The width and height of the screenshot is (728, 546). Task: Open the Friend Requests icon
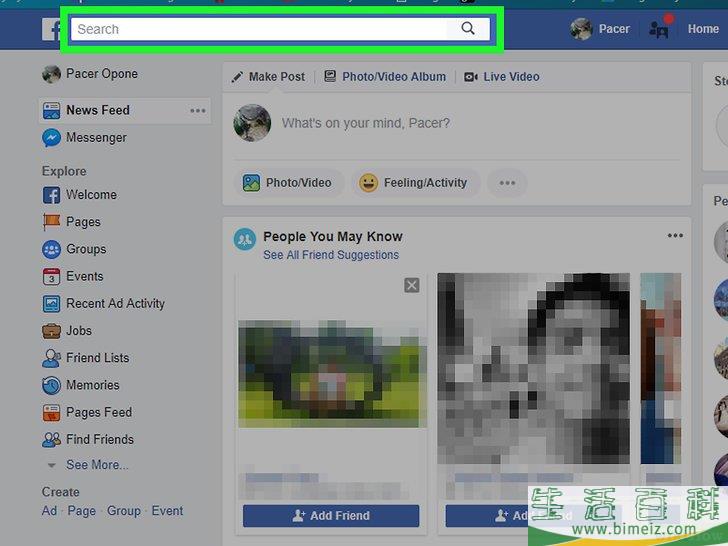point(659,29)
